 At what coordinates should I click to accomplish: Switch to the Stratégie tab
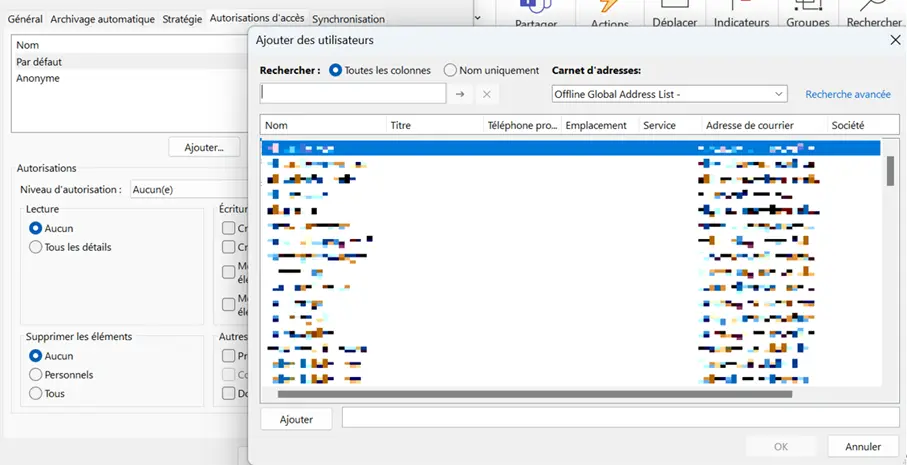click(x=182, y=19)
